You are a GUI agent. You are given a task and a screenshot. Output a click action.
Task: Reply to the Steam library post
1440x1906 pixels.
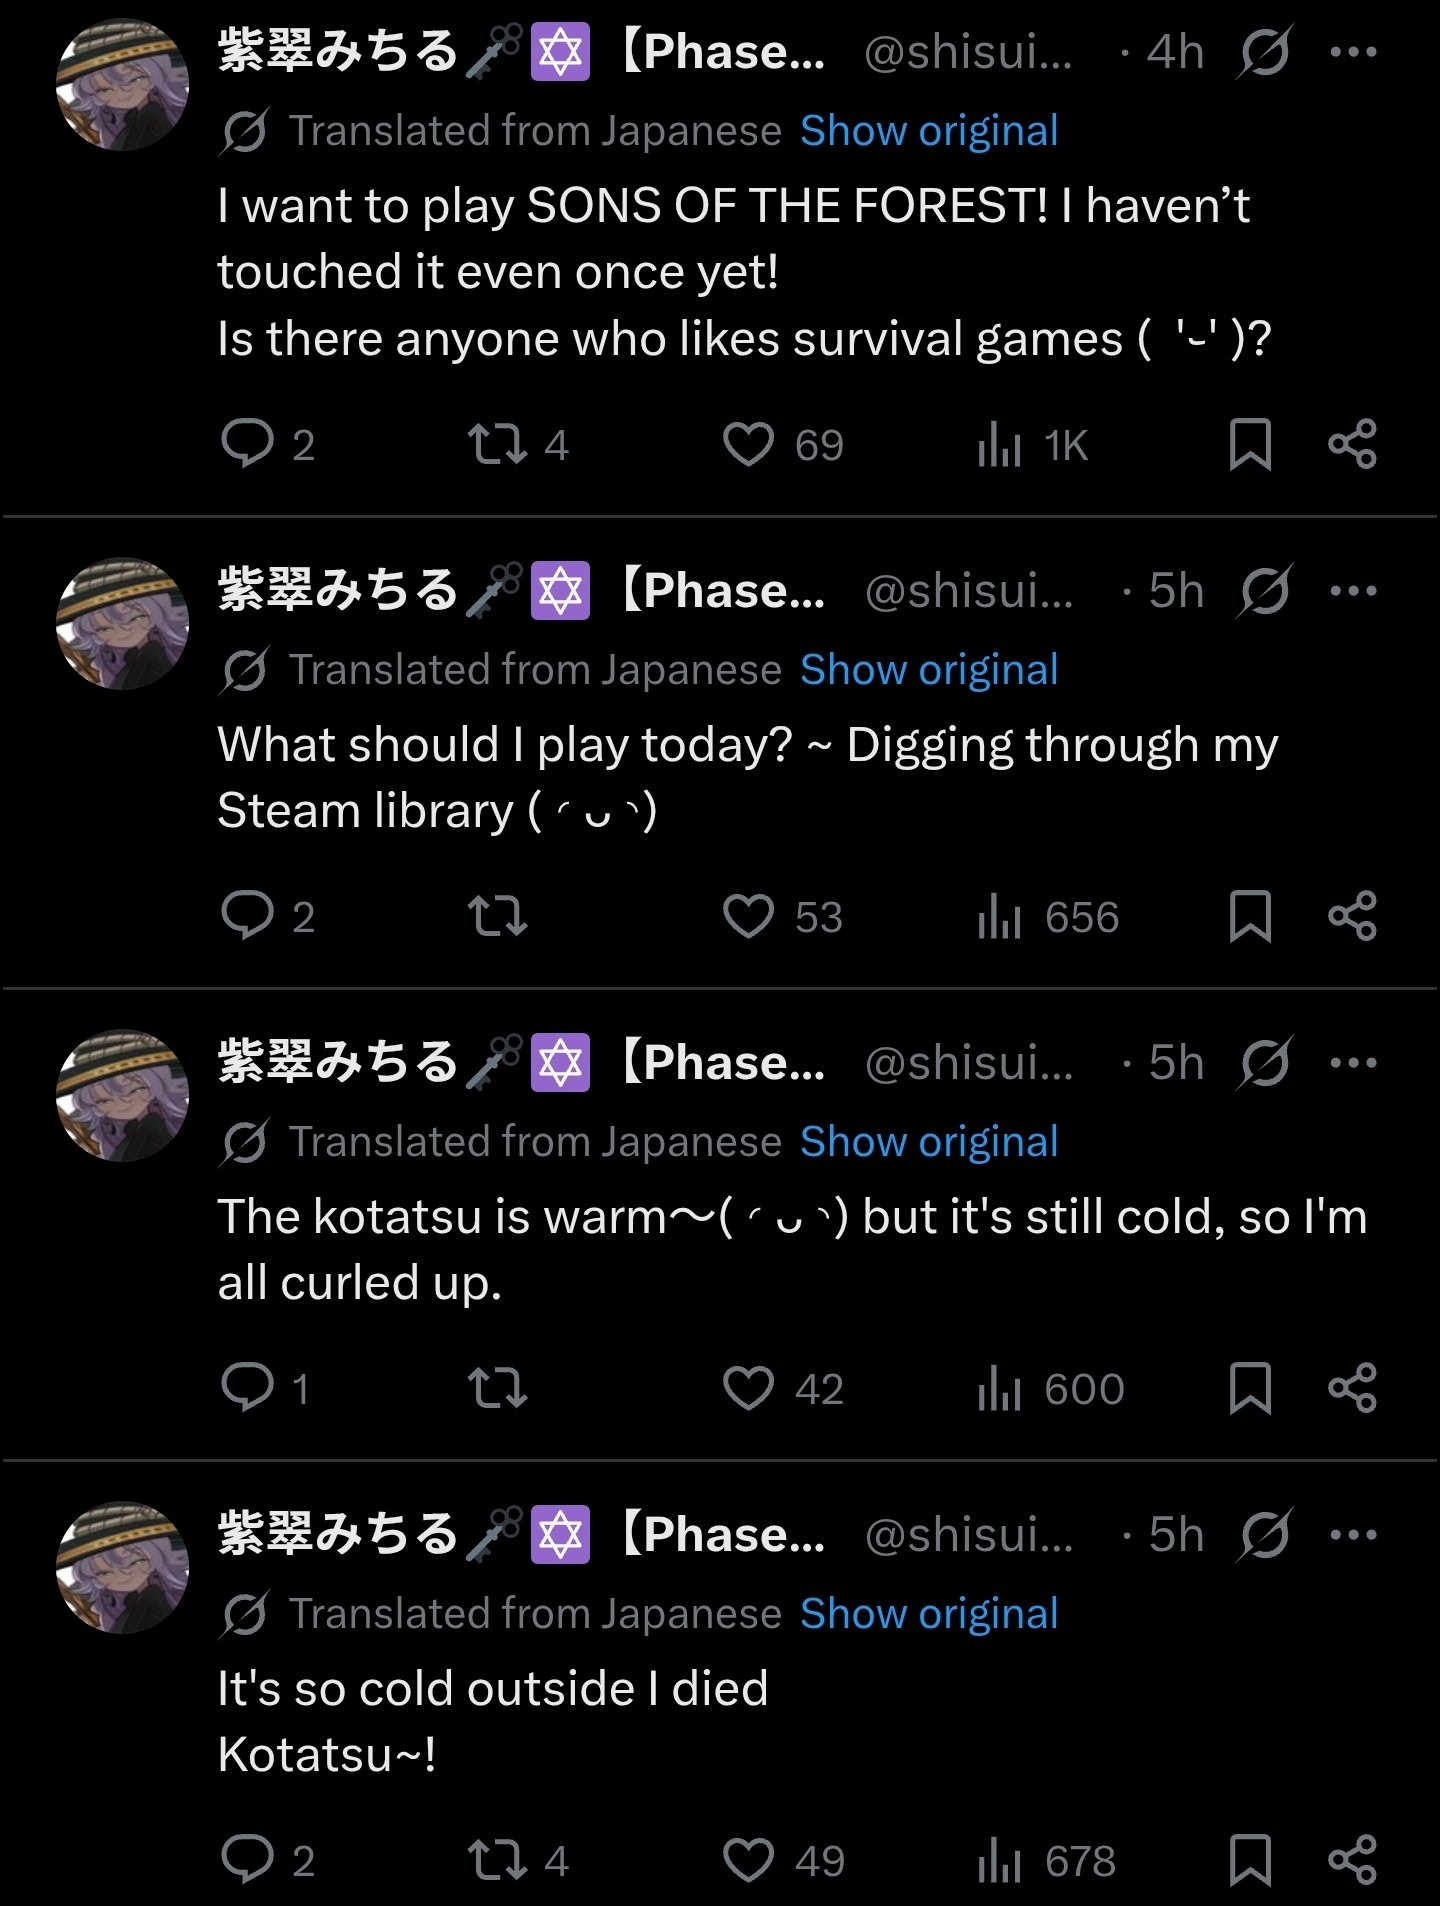coord(247,916)
